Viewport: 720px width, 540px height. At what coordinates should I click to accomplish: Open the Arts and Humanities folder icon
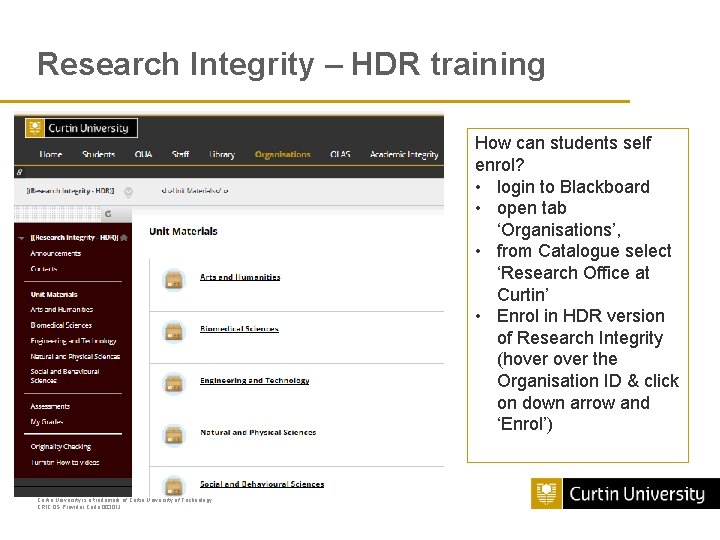[x=174, y=280]
